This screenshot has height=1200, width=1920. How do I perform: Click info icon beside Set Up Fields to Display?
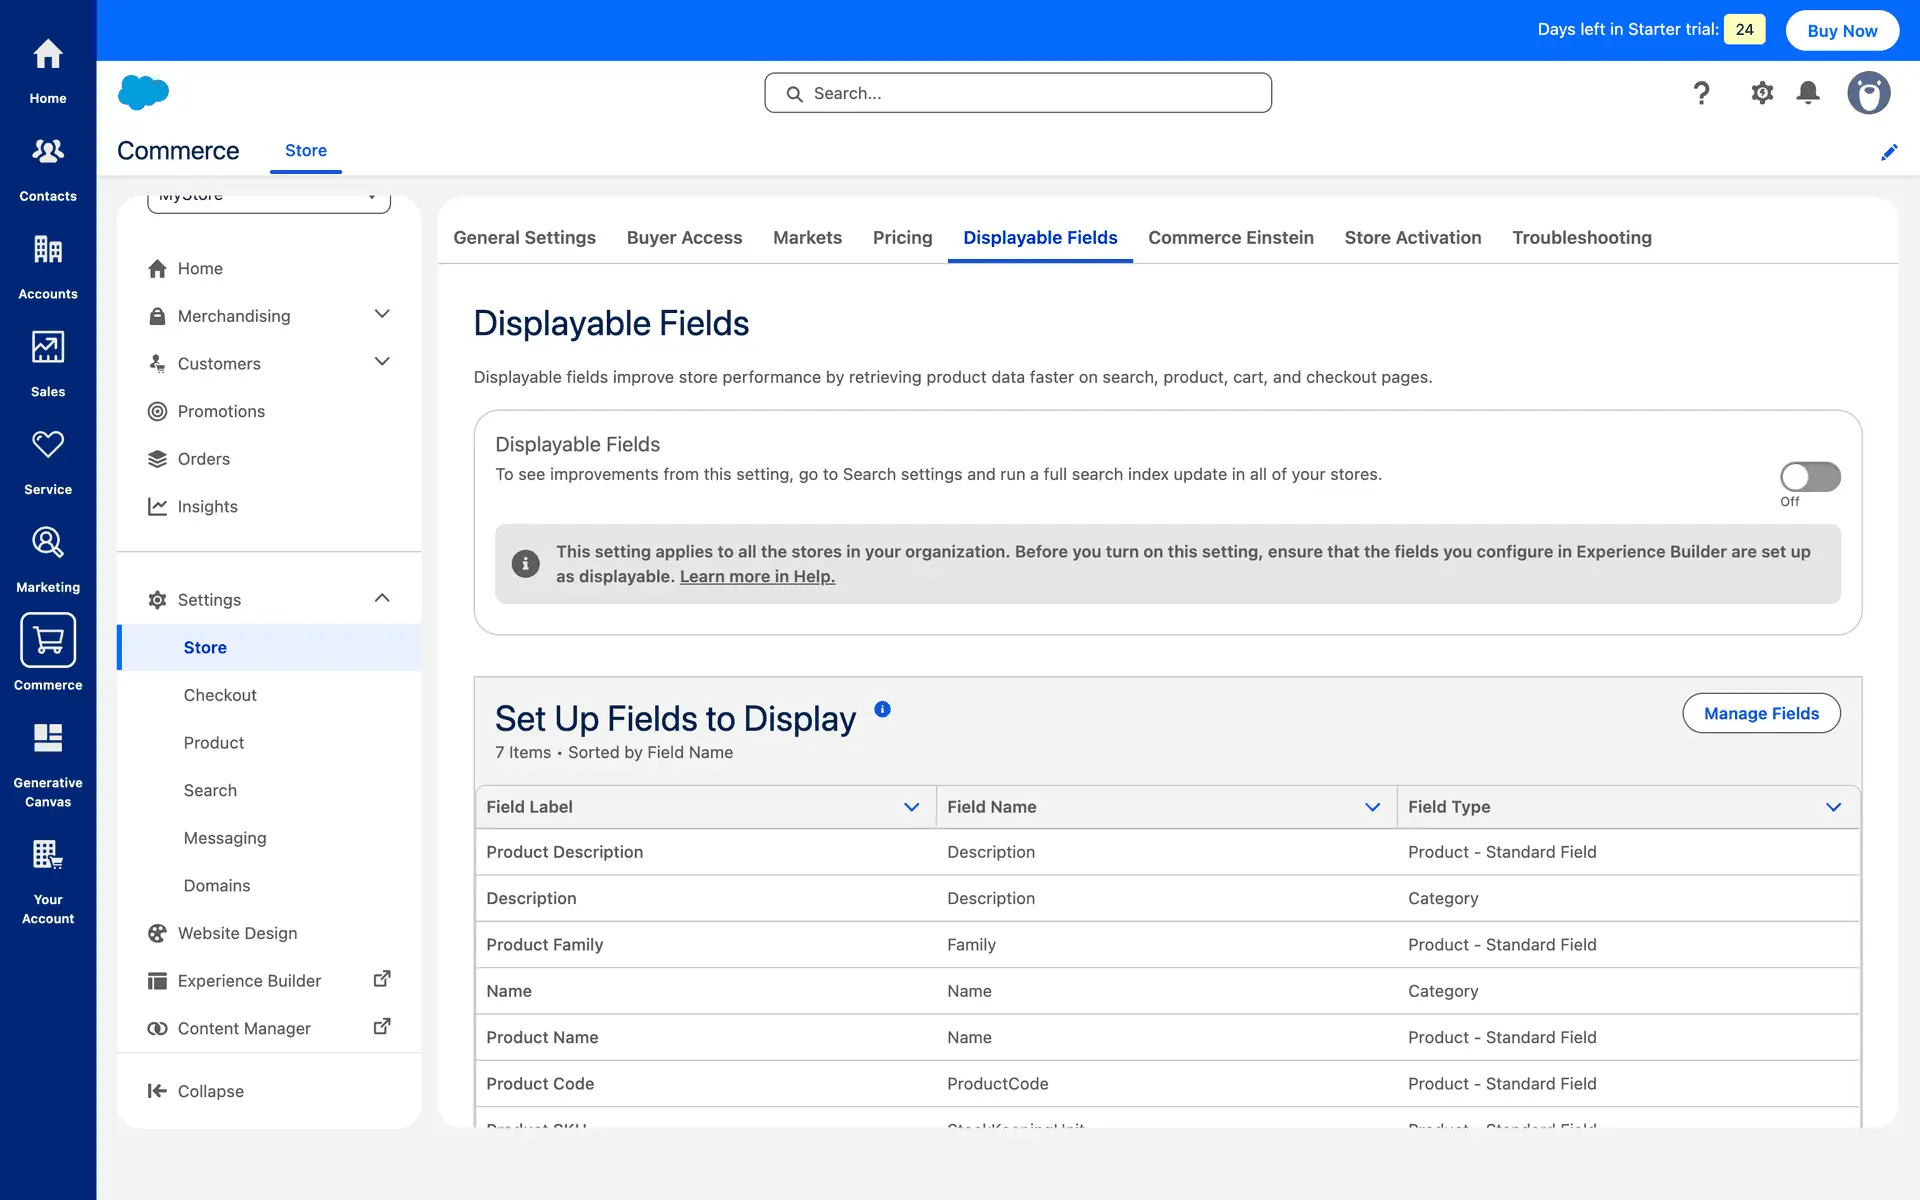click(x=882, y=709)
